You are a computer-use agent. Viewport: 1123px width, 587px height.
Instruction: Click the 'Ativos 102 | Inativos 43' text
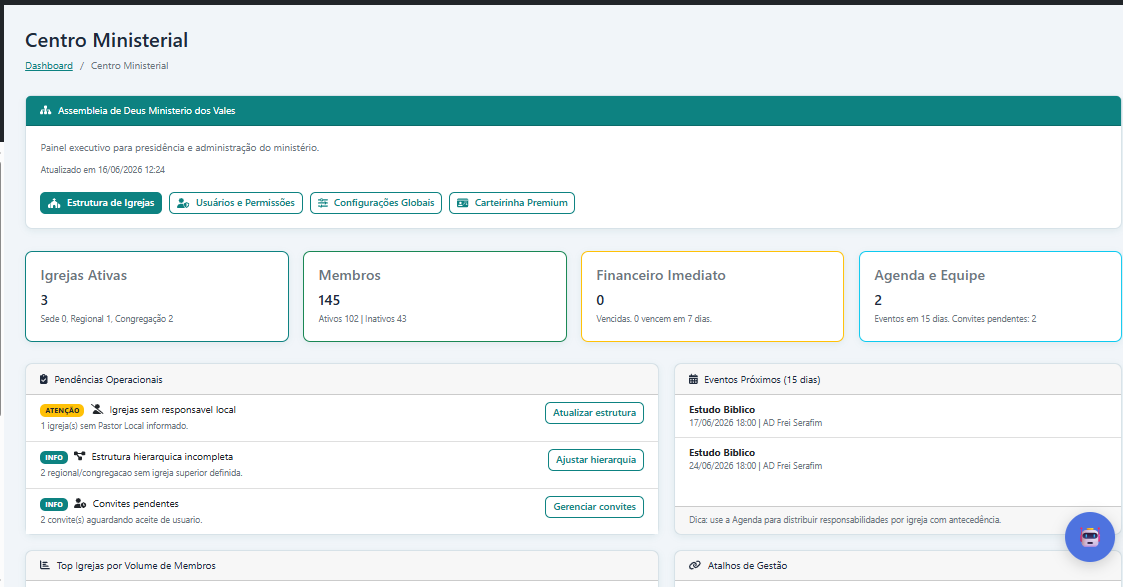(x=362, y=319)
